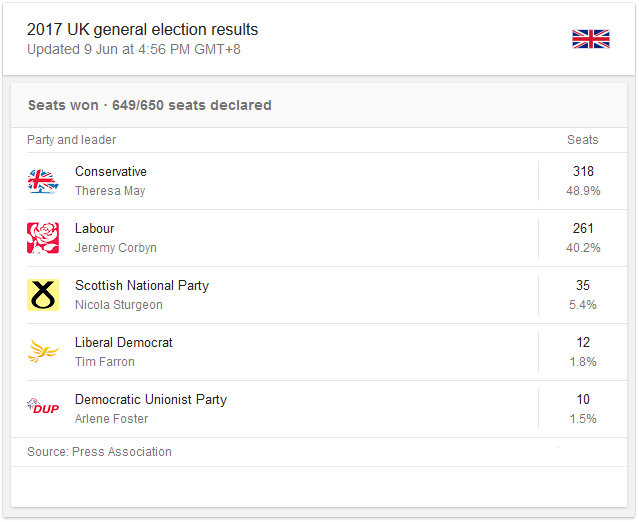Click the Conservative party logo
This screenshot has height=522, width=639.
point(43,181)
